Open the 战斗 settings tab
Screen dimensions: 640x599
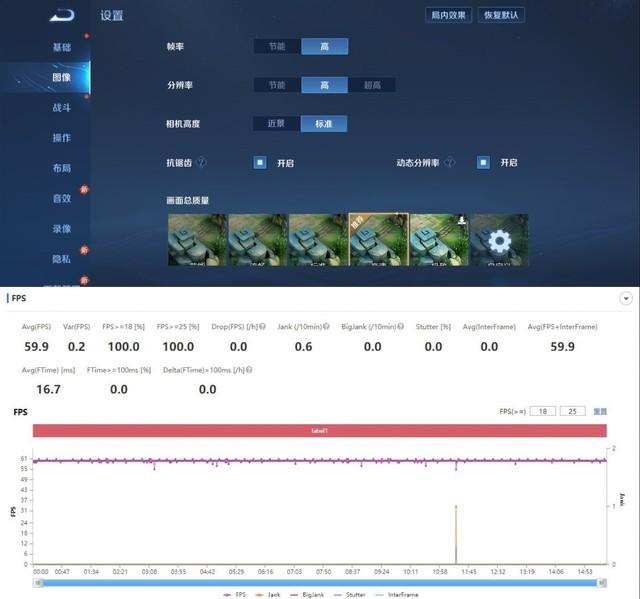pyautogui.click(x=62, y=107)
